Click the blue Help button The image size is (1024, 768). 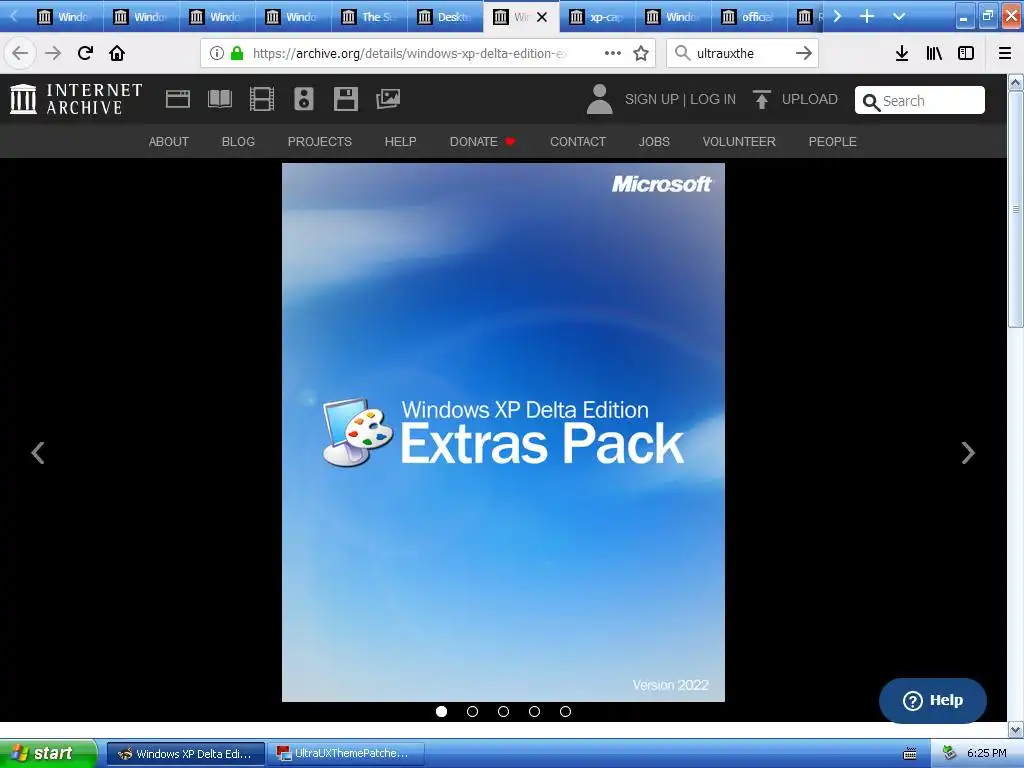click(x=933, y=700)
